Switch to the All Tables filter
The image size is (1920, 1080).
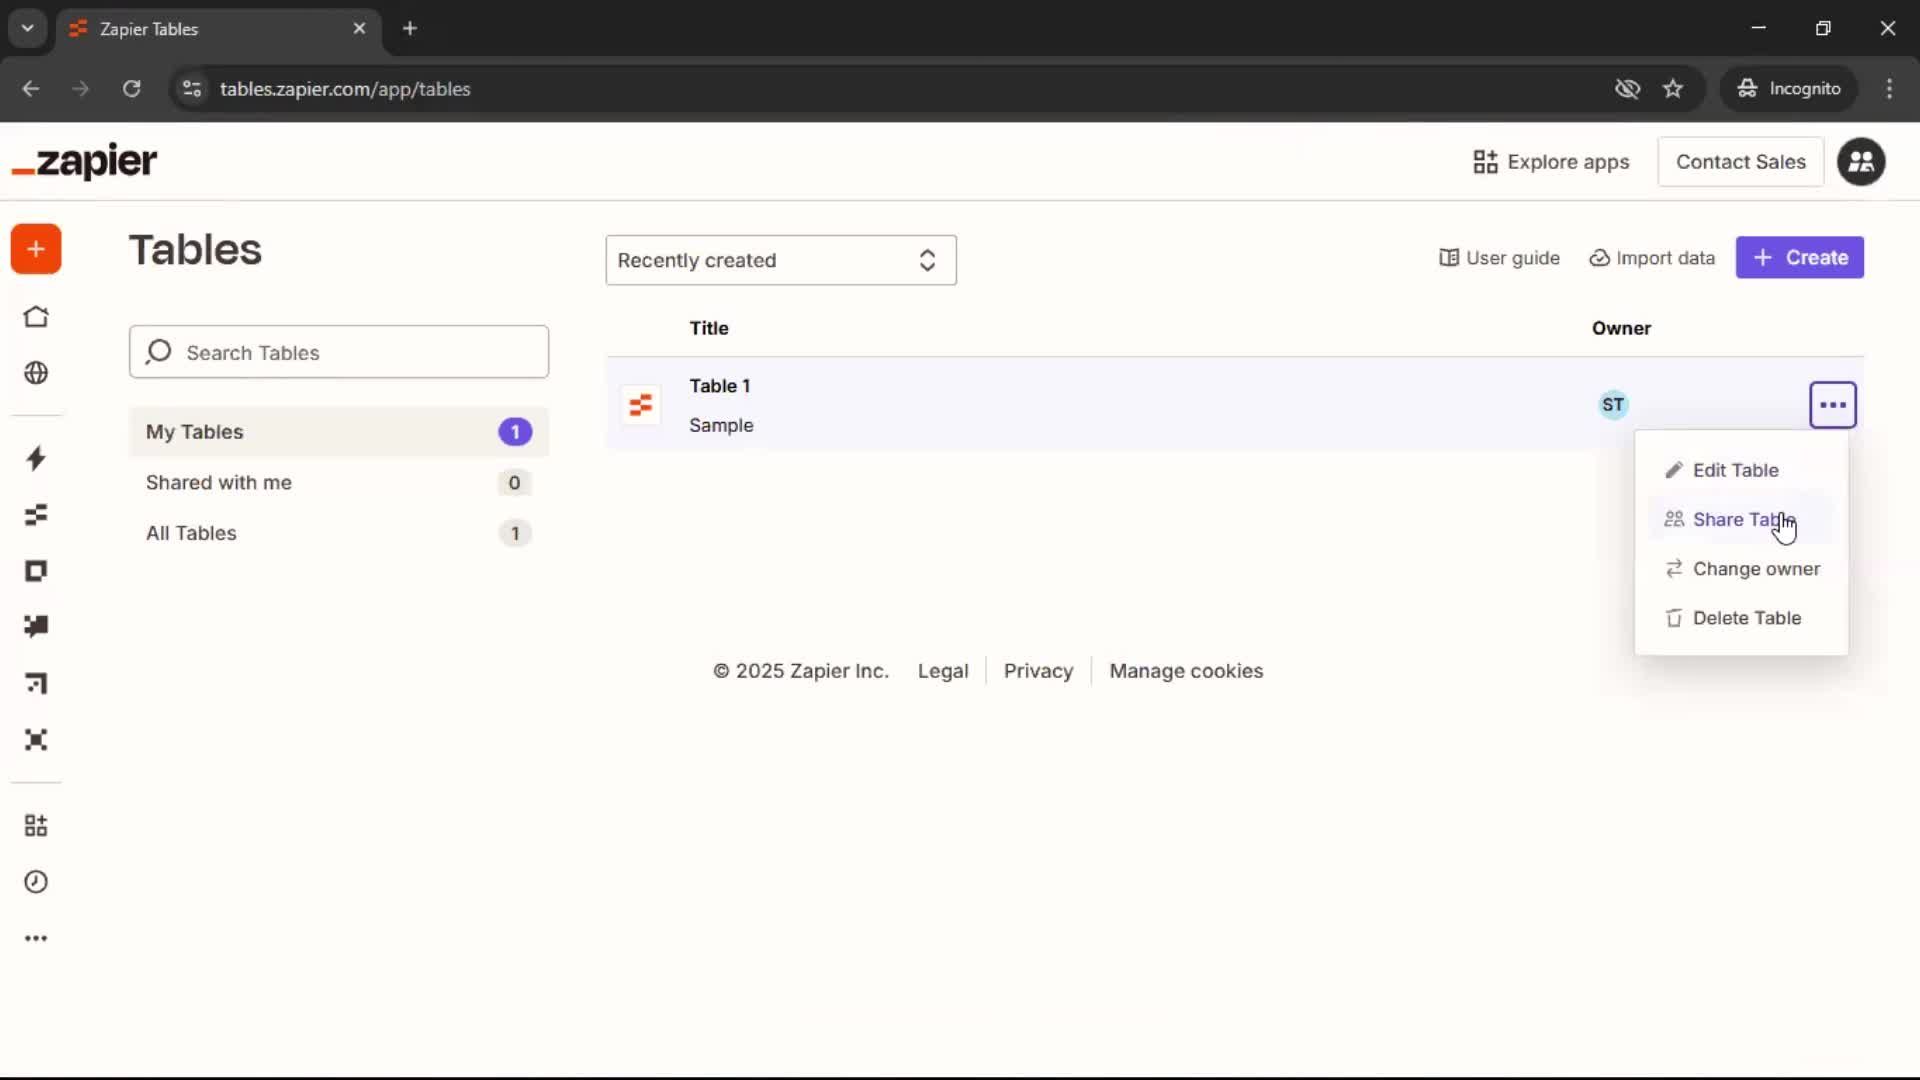pos(339,533)
